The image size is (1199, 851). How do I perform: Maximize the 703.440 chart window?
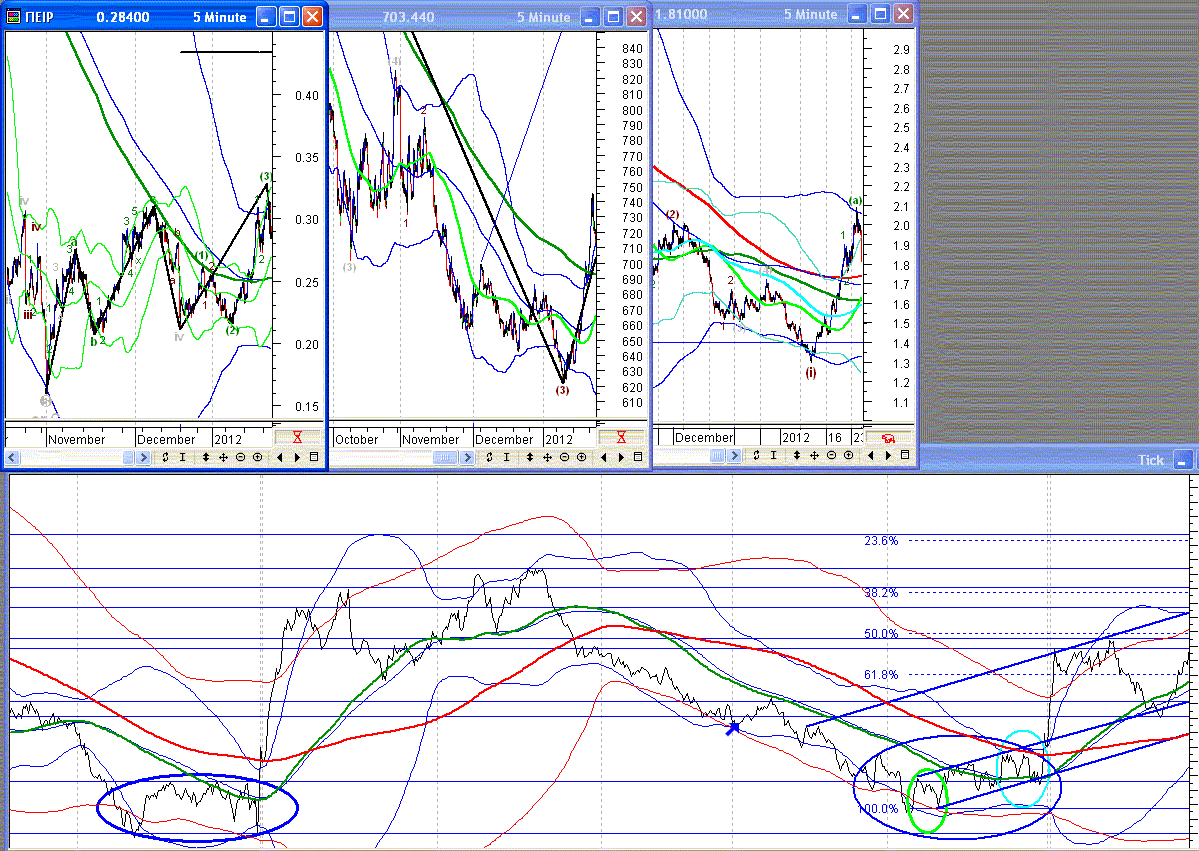(613, 17)
